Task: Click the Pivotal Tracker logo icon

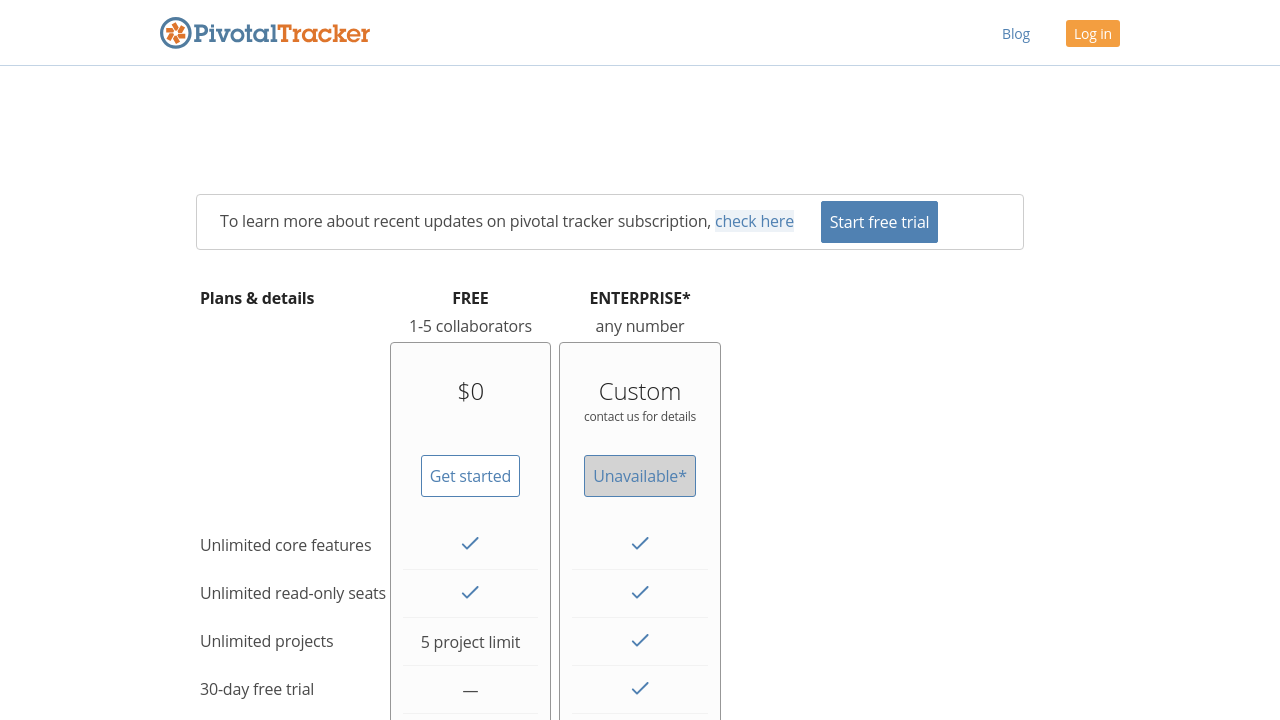Action: [176, 33]
